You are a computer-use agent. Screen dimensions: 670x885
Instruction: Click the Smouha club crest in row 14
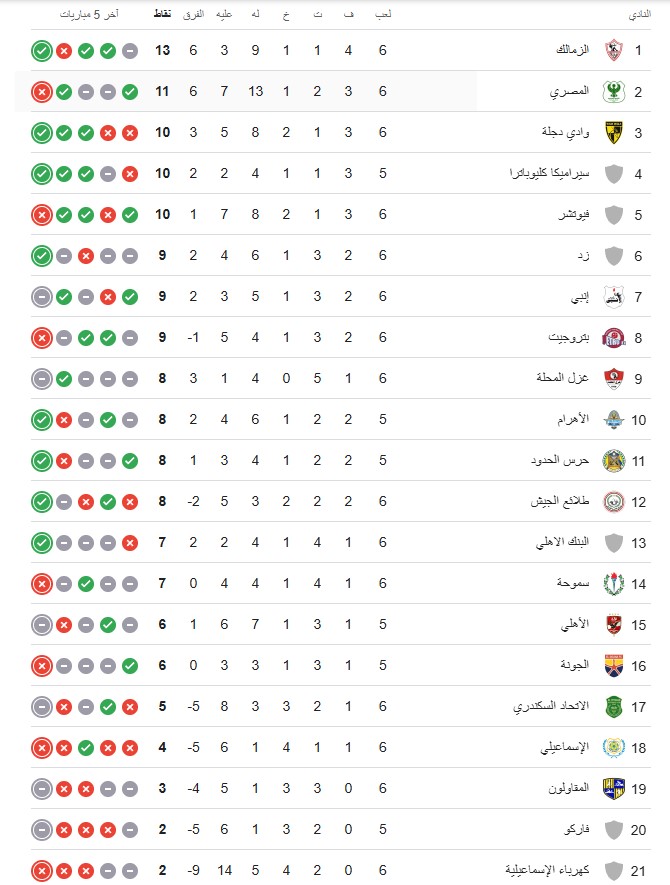614,584
